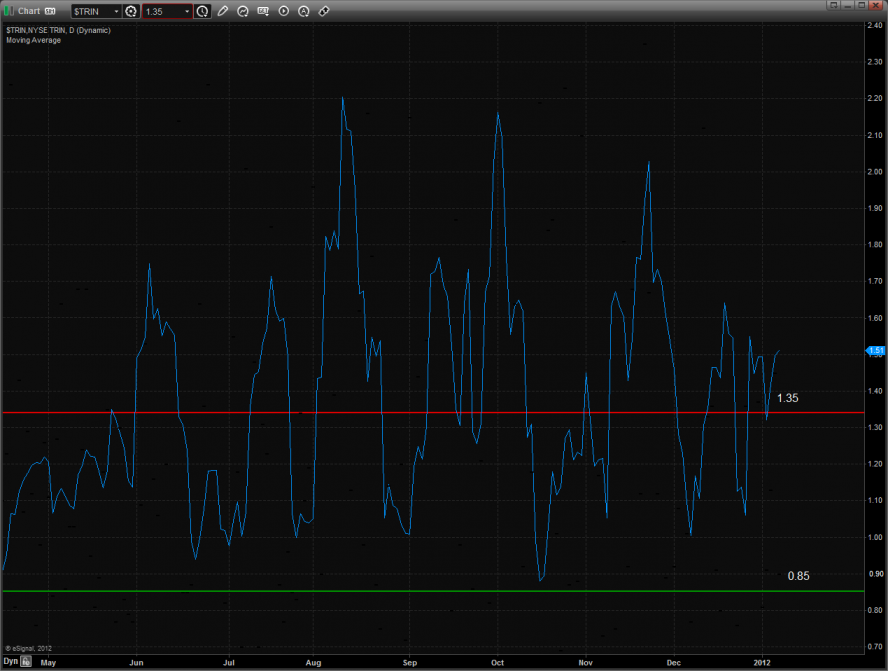Click the Moving Average study label
The image size is (888, 671).
pos(34,40)
